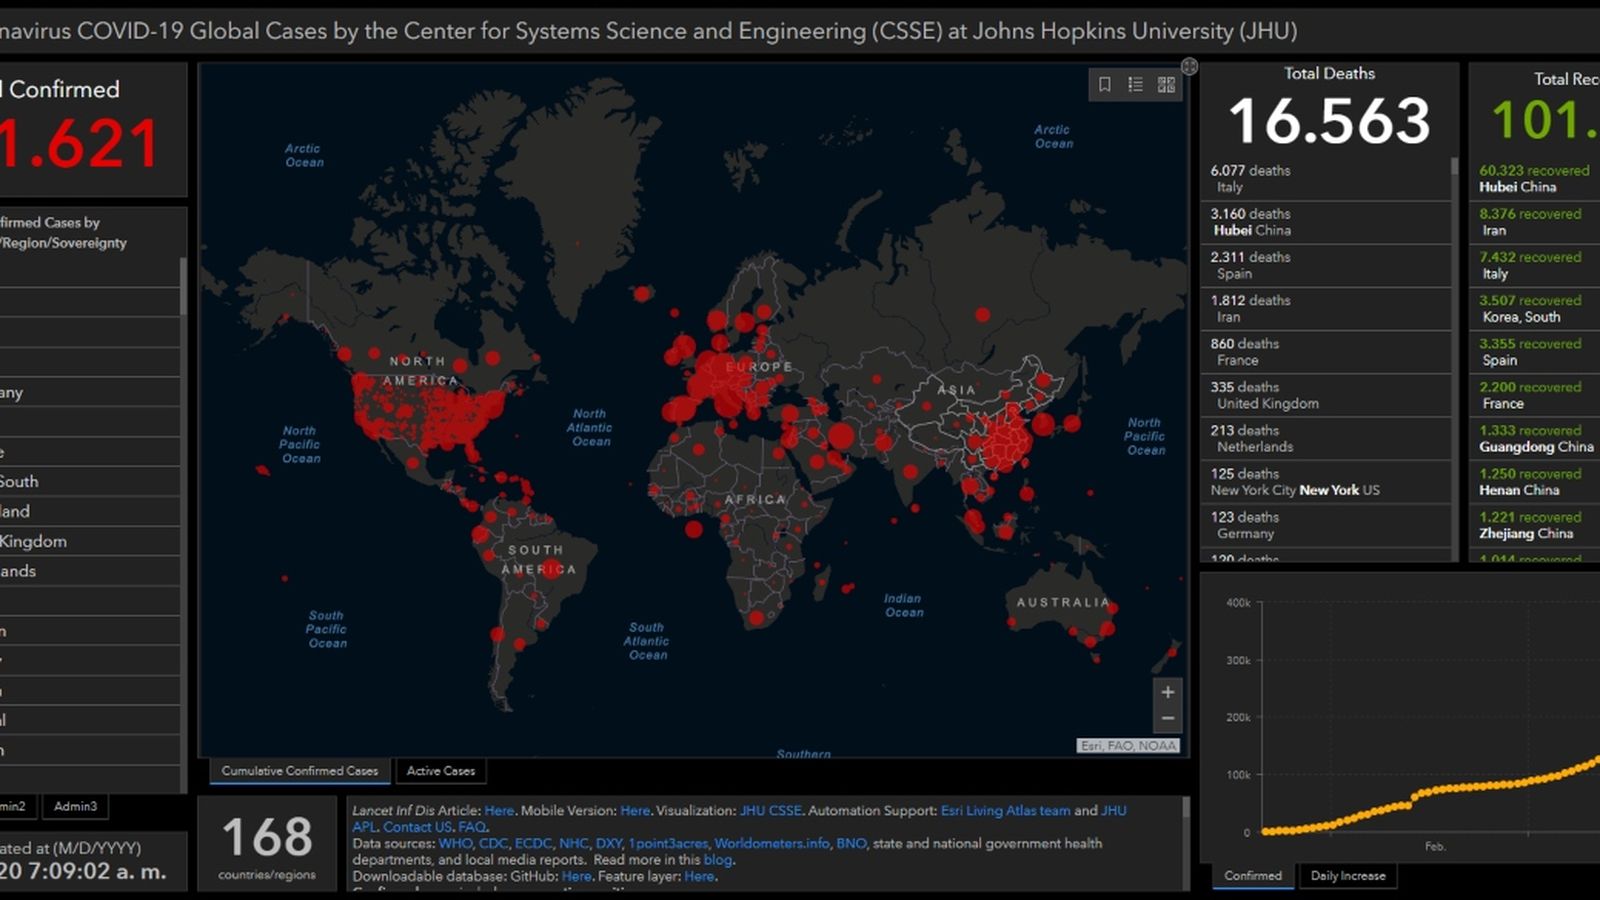This screenshot has height=900, width=1600.
Task: Open the FAQ link
Action: click(x=472, y=827)
